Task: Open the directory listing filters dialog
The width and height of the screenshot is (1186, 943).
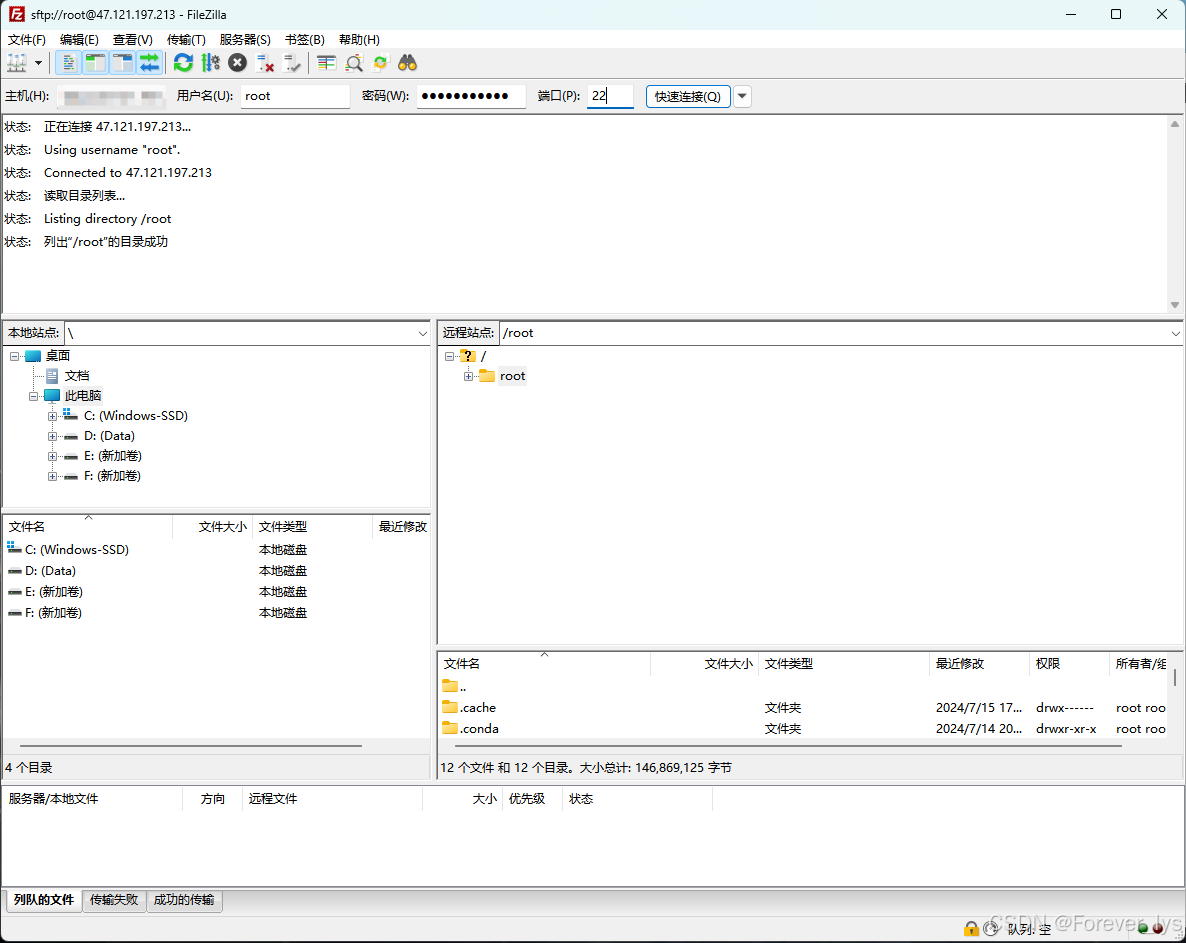Action: 327,63
